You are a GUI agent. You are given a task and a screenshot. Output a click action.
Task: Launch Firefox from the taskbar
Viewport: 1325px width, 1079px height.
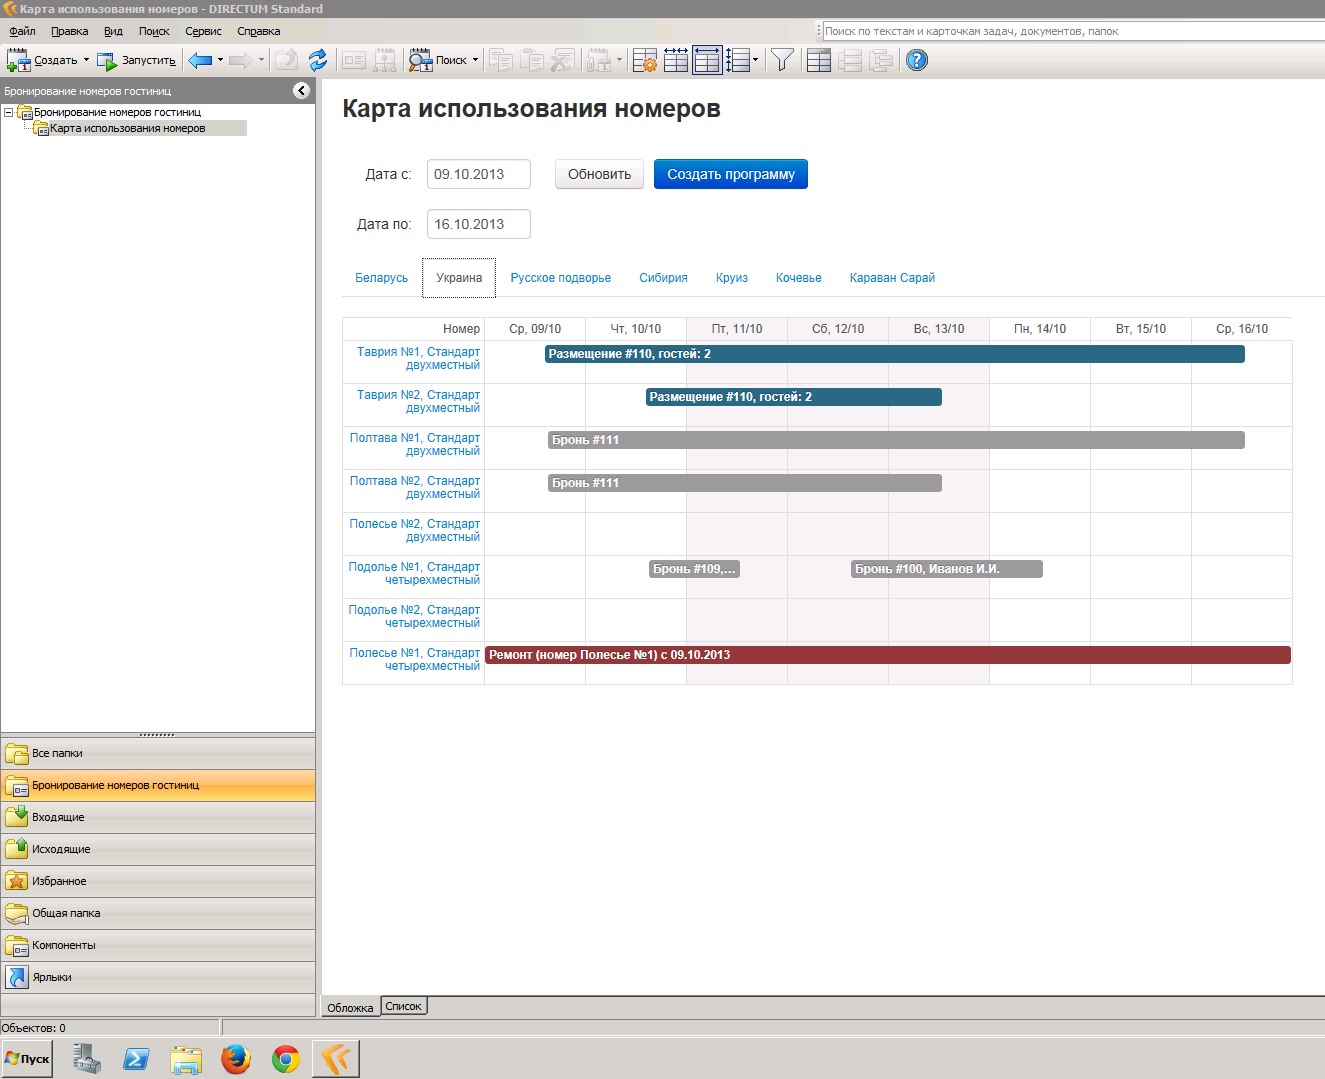coord(236,1059)
